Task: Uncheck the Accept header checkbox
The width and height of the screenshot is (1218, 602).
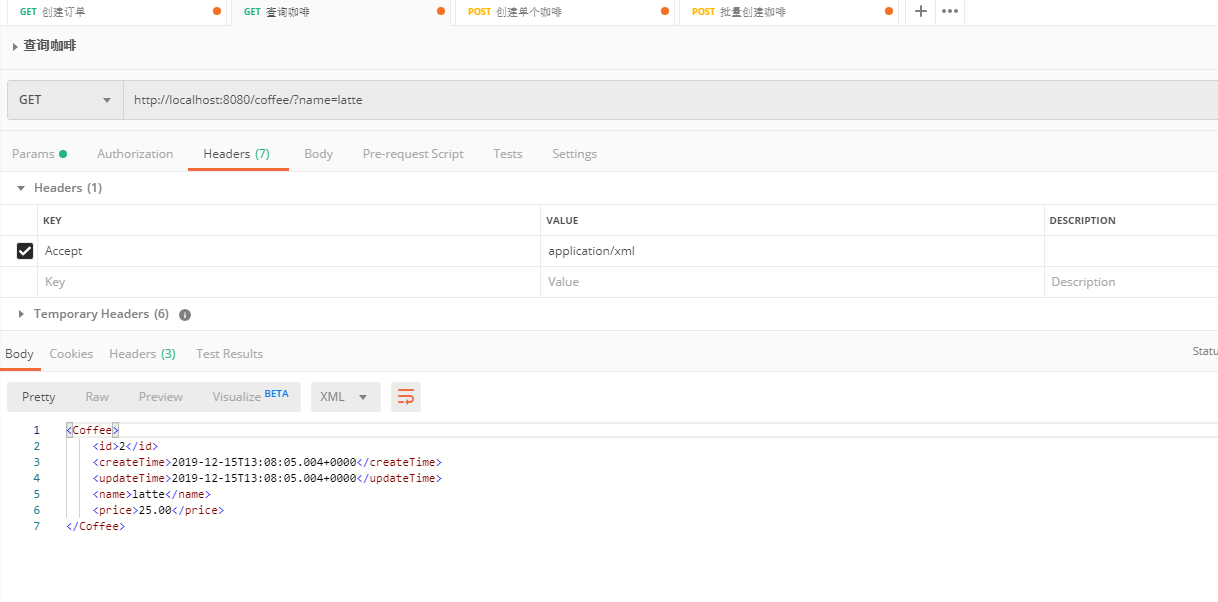Action: pos(25,251)
